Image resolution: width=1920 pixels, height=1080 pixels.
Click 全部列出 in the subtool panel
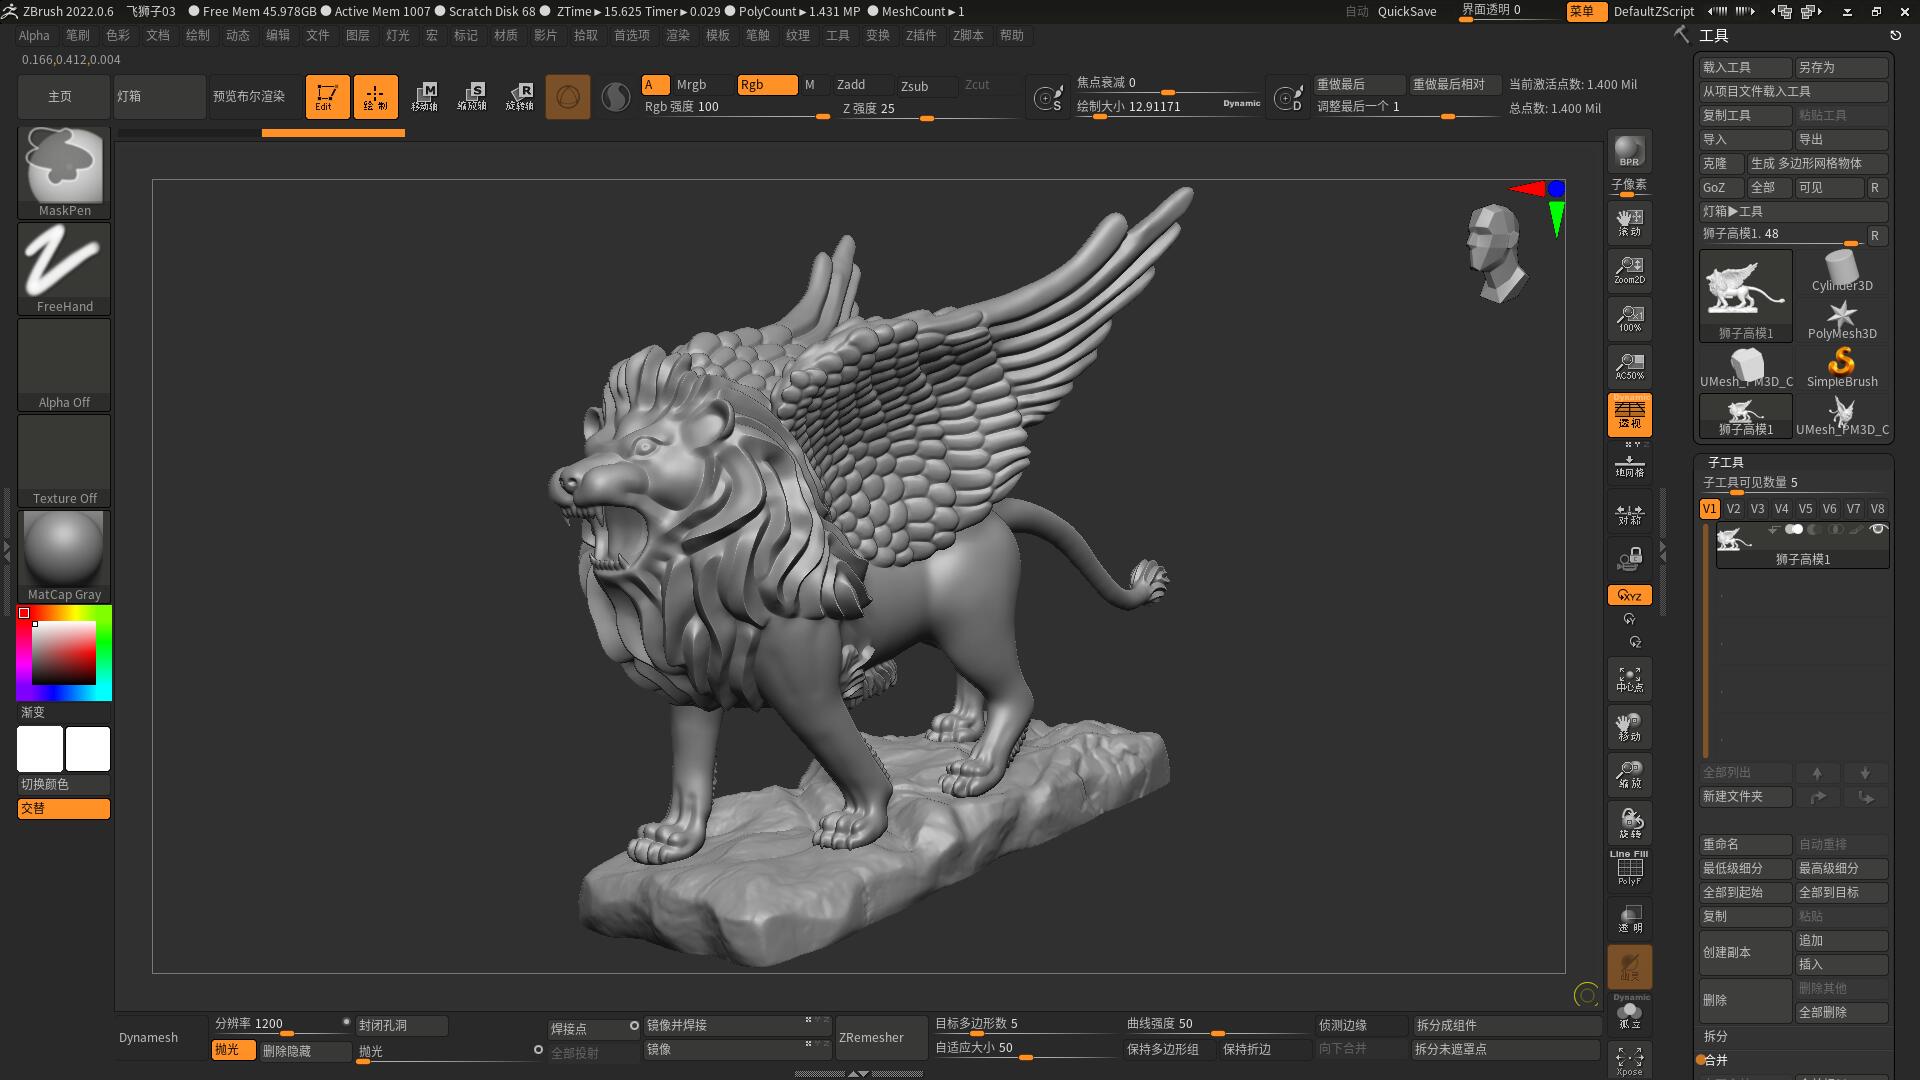click(x=1745, y=772)
